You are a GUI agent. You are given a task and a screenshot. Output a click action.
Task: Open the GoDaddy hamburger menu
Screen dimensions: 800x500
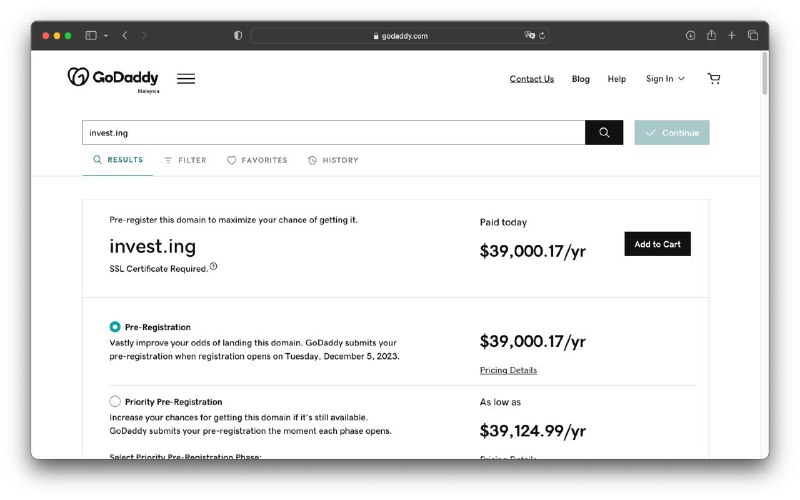[x=186, y=79]
